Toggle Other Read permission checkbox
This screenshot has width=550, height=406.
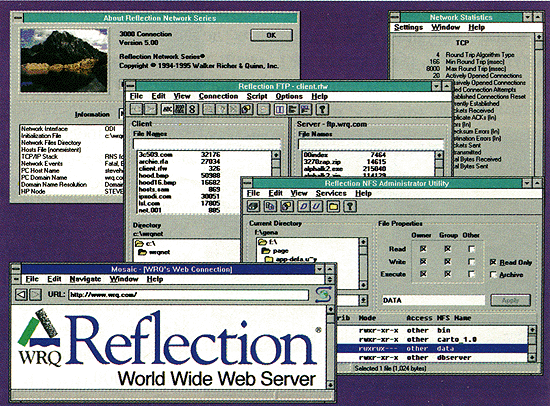click(x=471, y=249)
